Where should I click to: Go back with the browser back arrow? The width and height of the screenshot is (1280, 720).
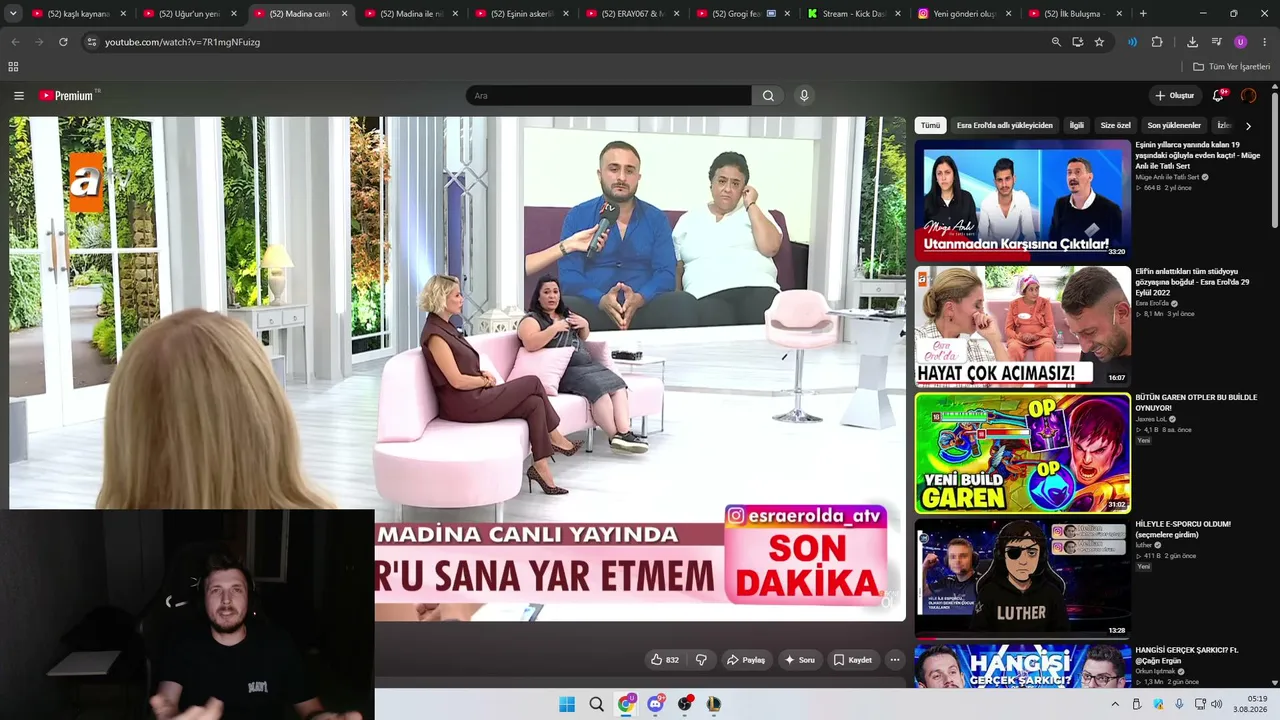[15, 42]
